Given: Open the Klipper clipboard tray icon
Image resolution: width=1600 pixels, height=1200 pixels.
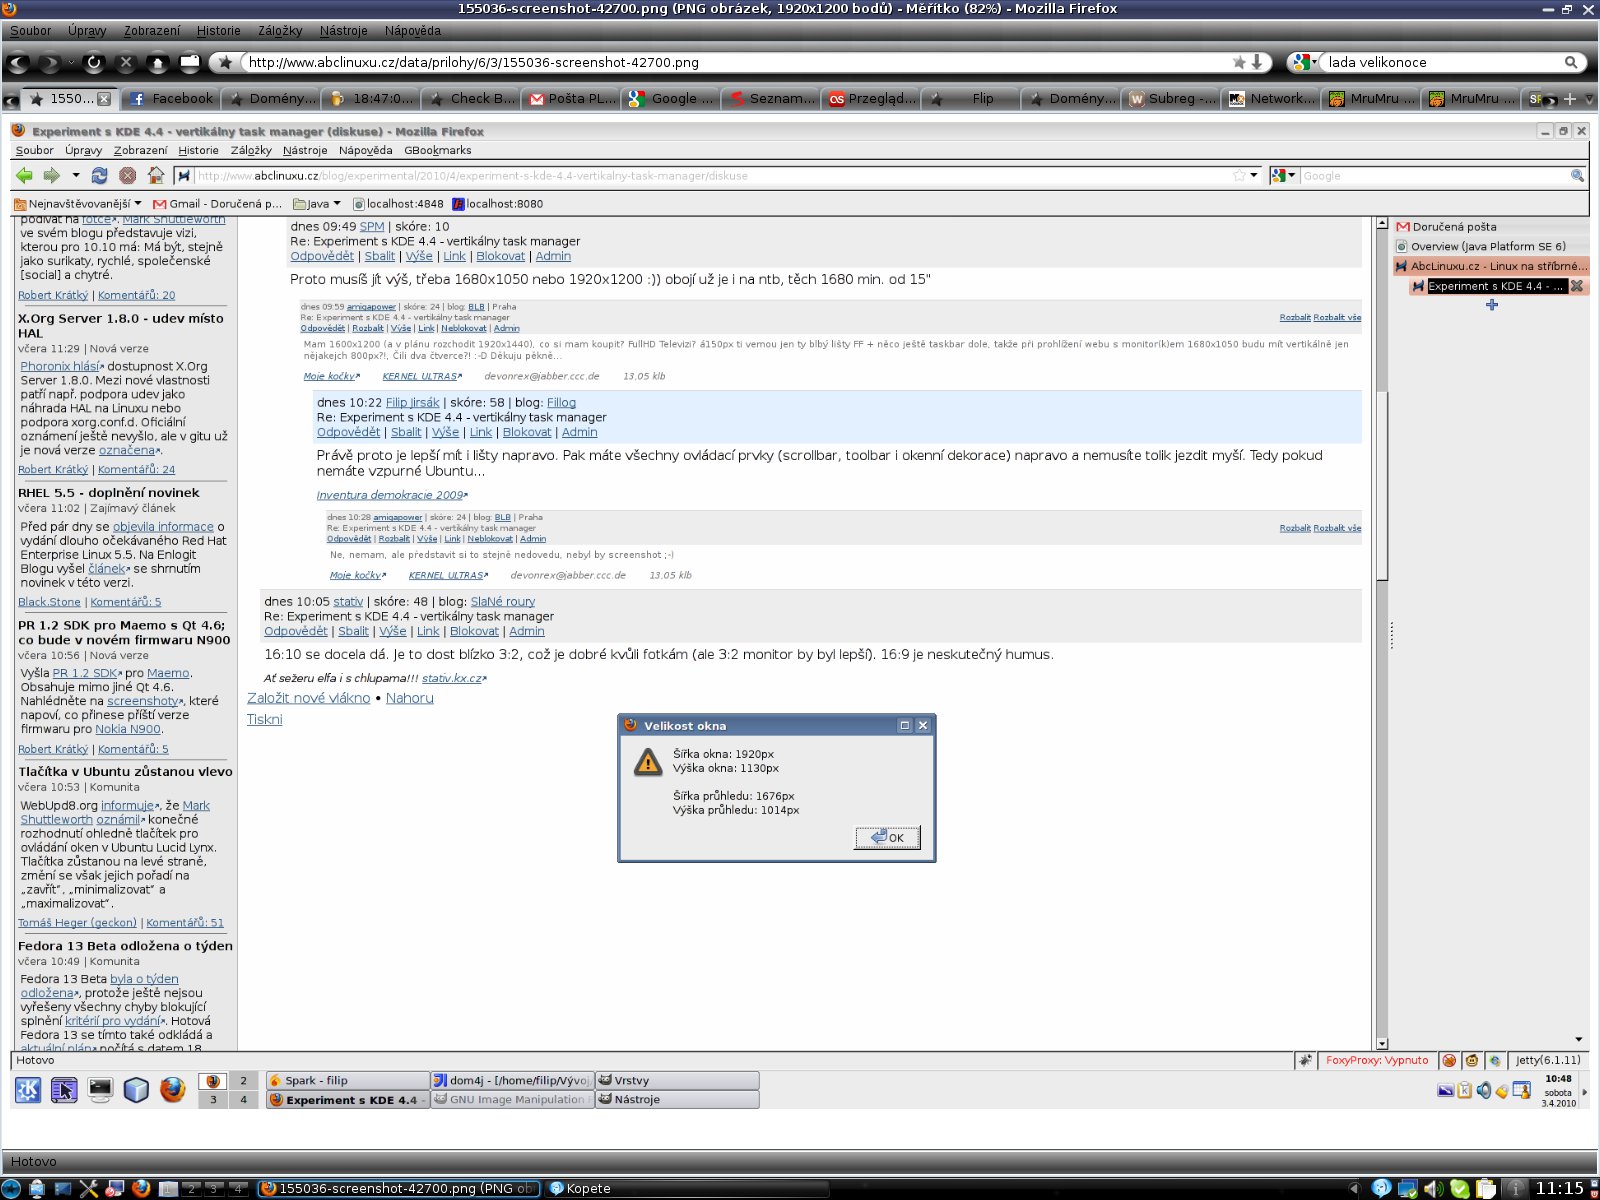Looking at the screenshot, I should click(x=1486, y=1189).
